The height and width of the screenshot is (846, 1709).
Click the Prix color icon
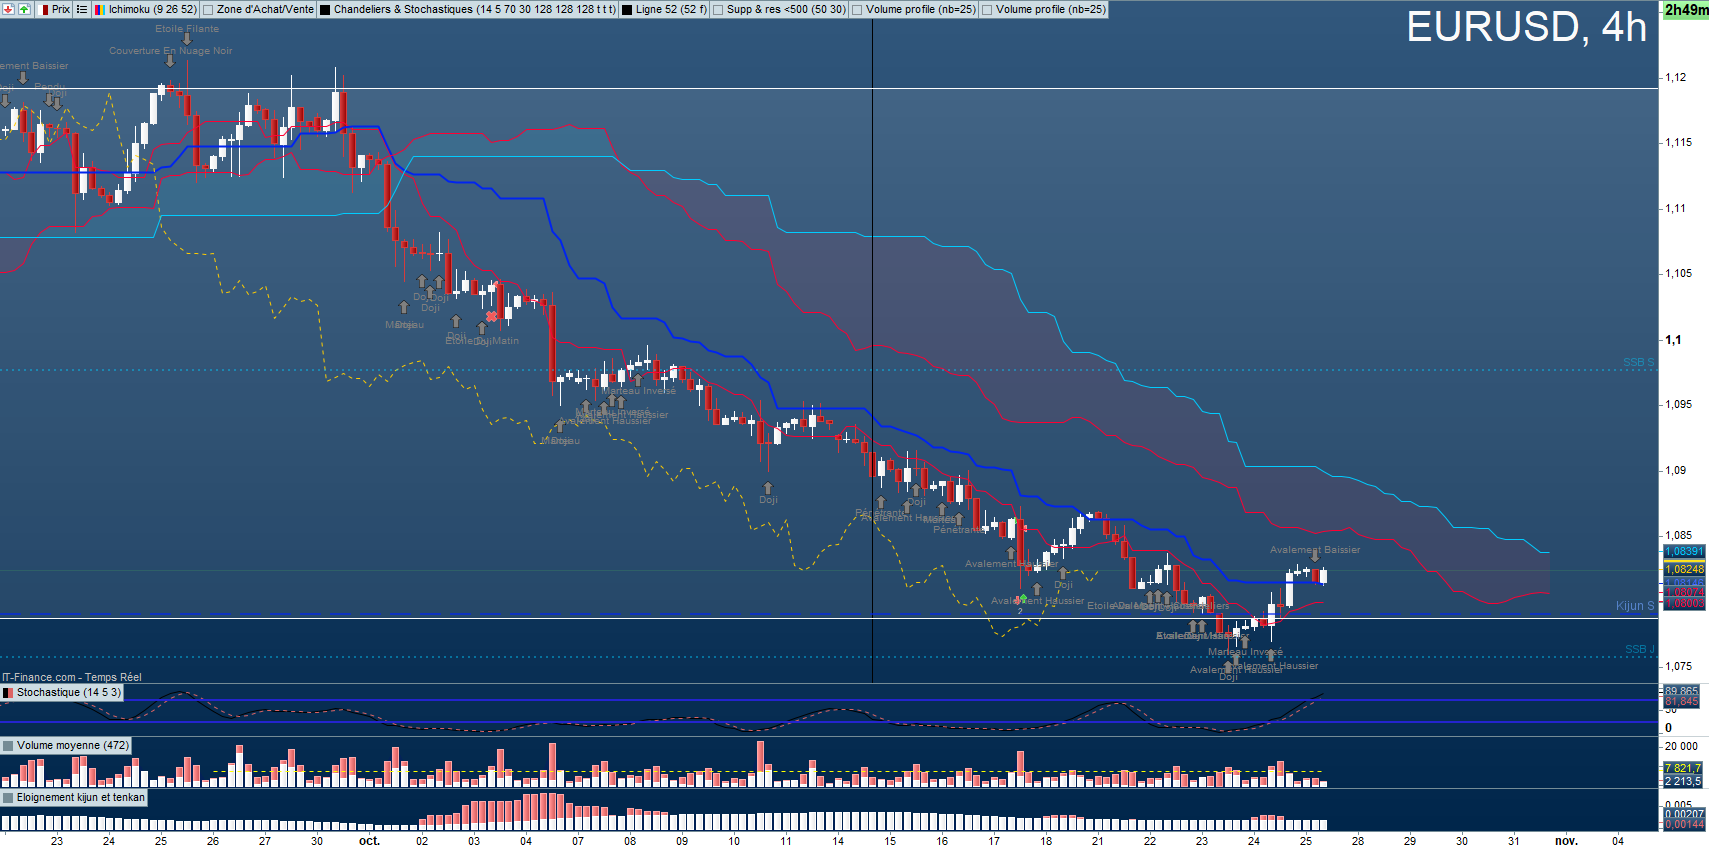(x=45, y=9)
